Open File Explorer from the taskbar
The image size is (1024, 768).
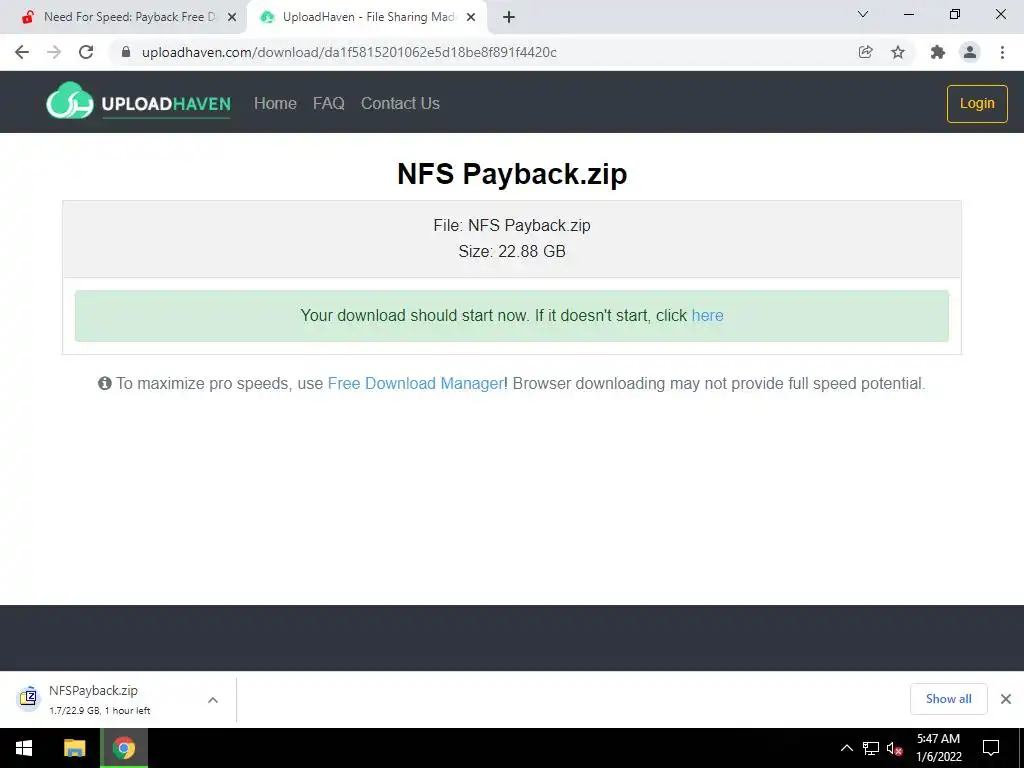click(74, 748)
